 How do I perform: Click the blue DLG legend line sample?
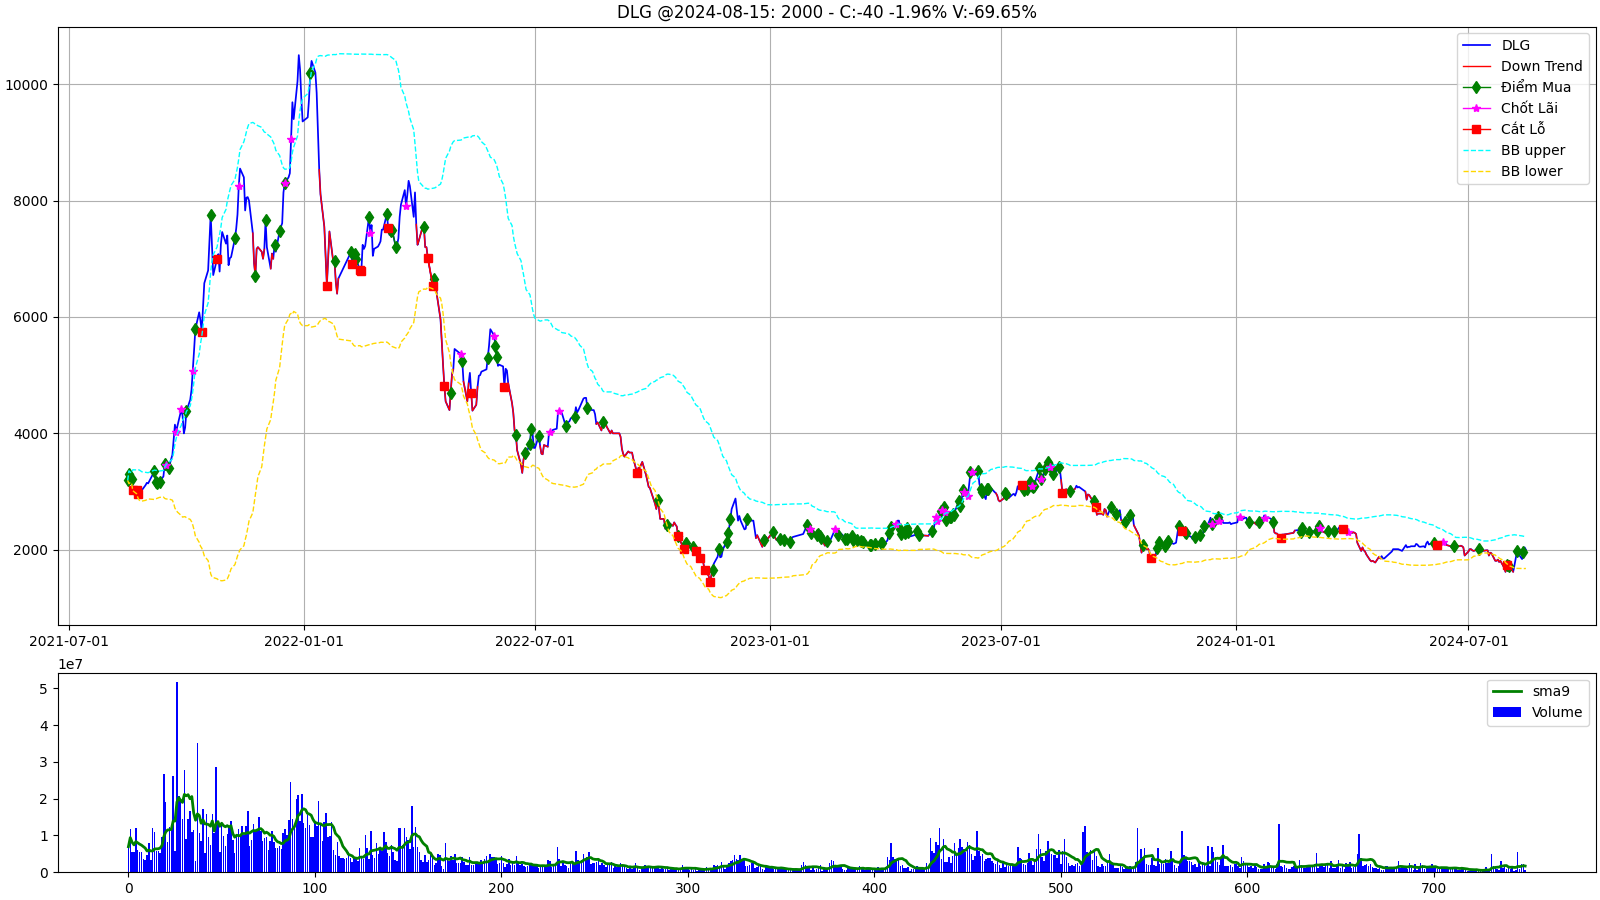coord(1476,45)
